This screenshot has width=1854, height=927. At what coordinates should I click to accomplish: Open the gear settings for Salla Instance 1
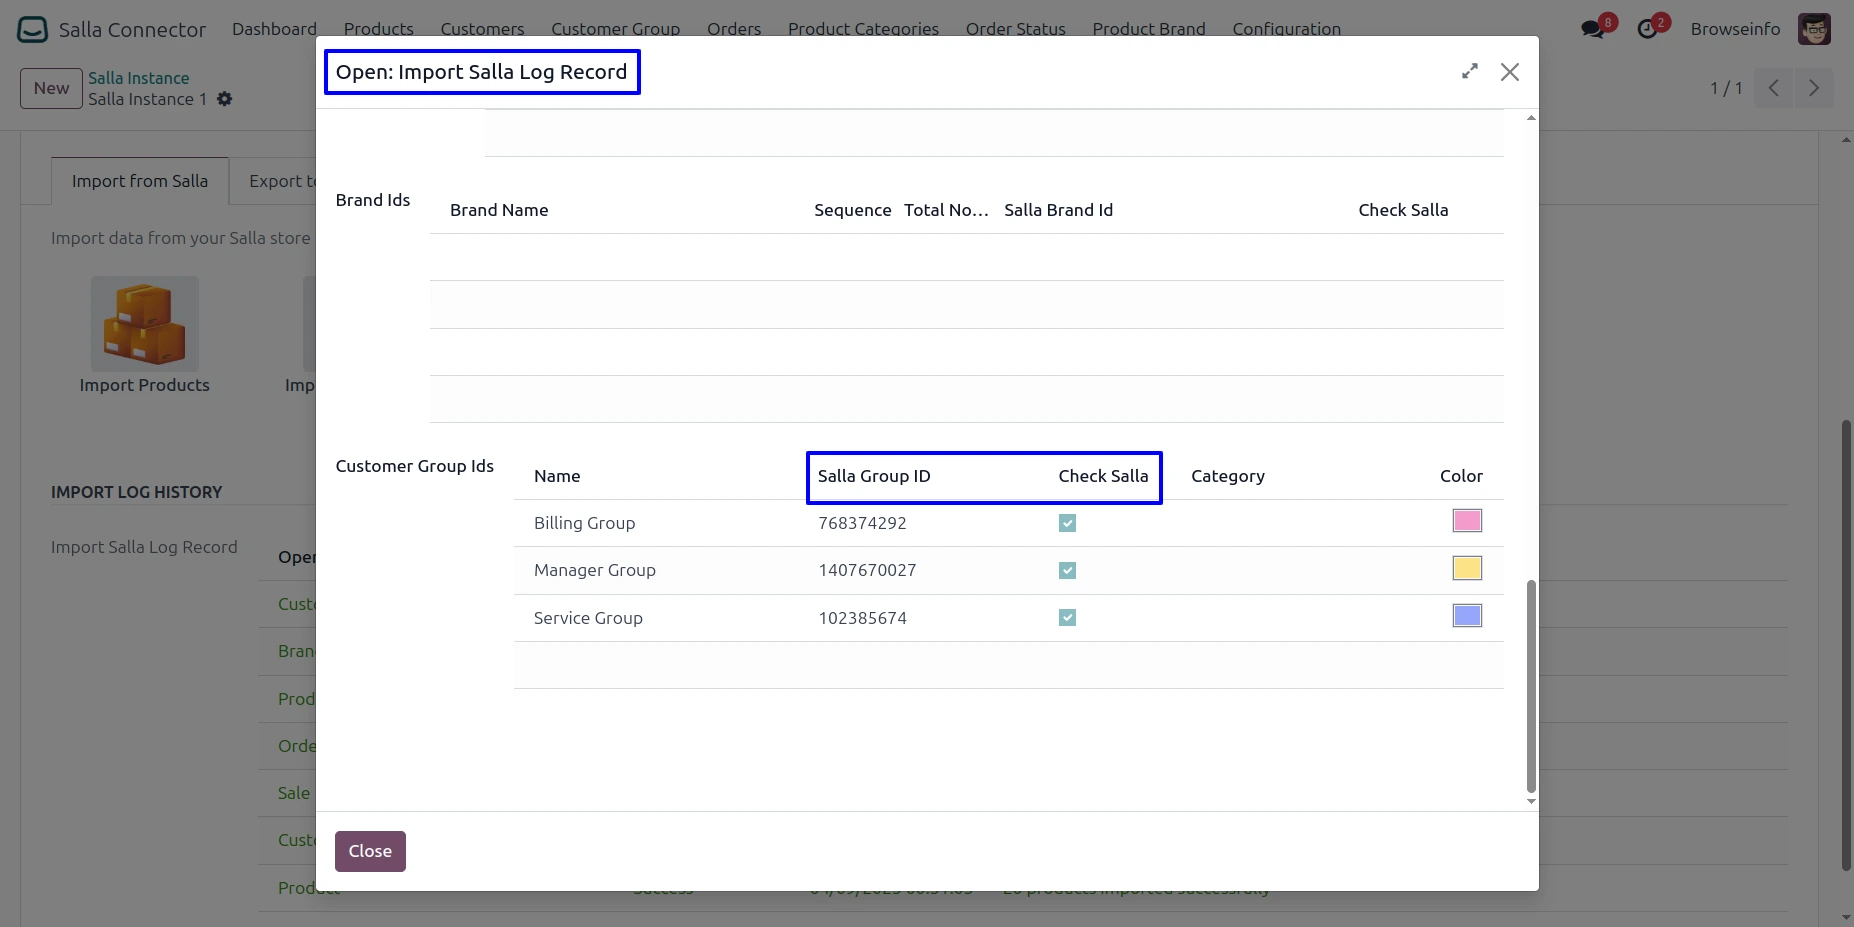coord(225,99)
